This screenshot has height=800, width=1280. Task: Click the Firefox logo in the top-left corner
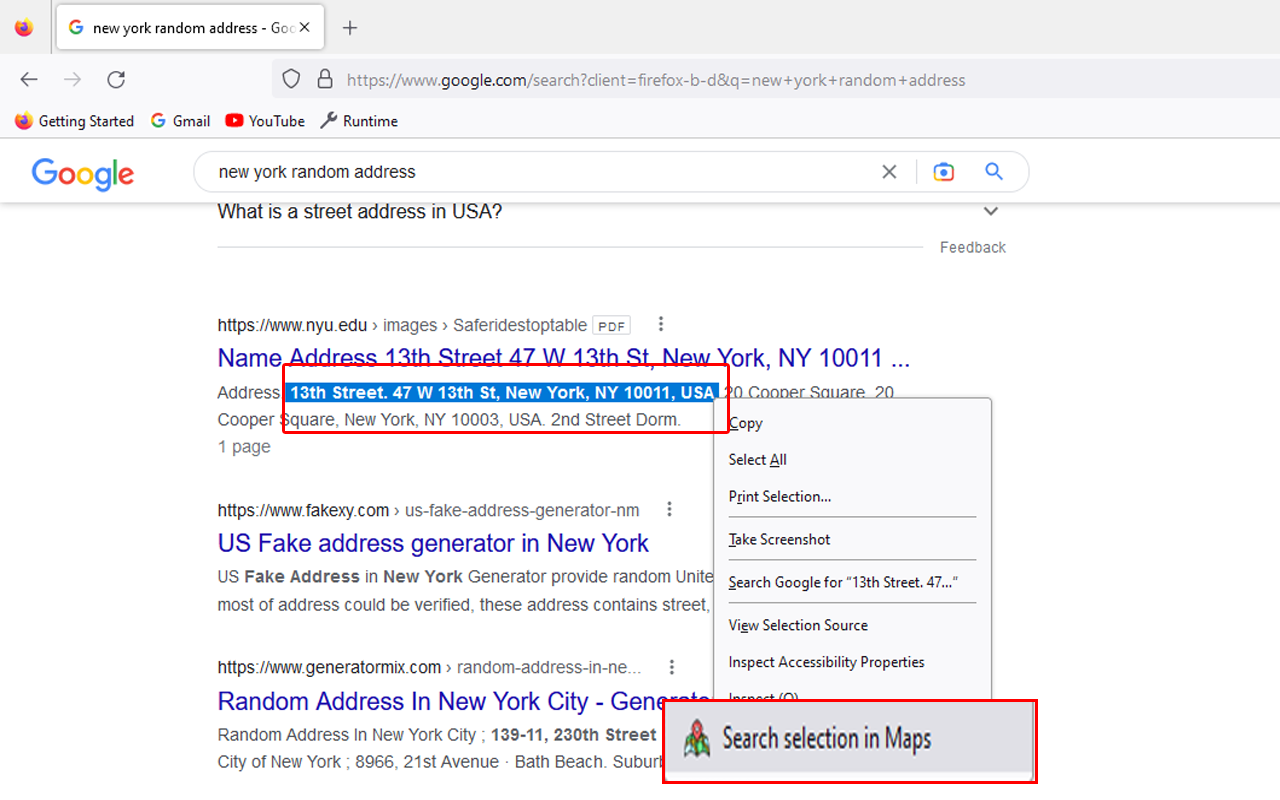click(22, 27)
